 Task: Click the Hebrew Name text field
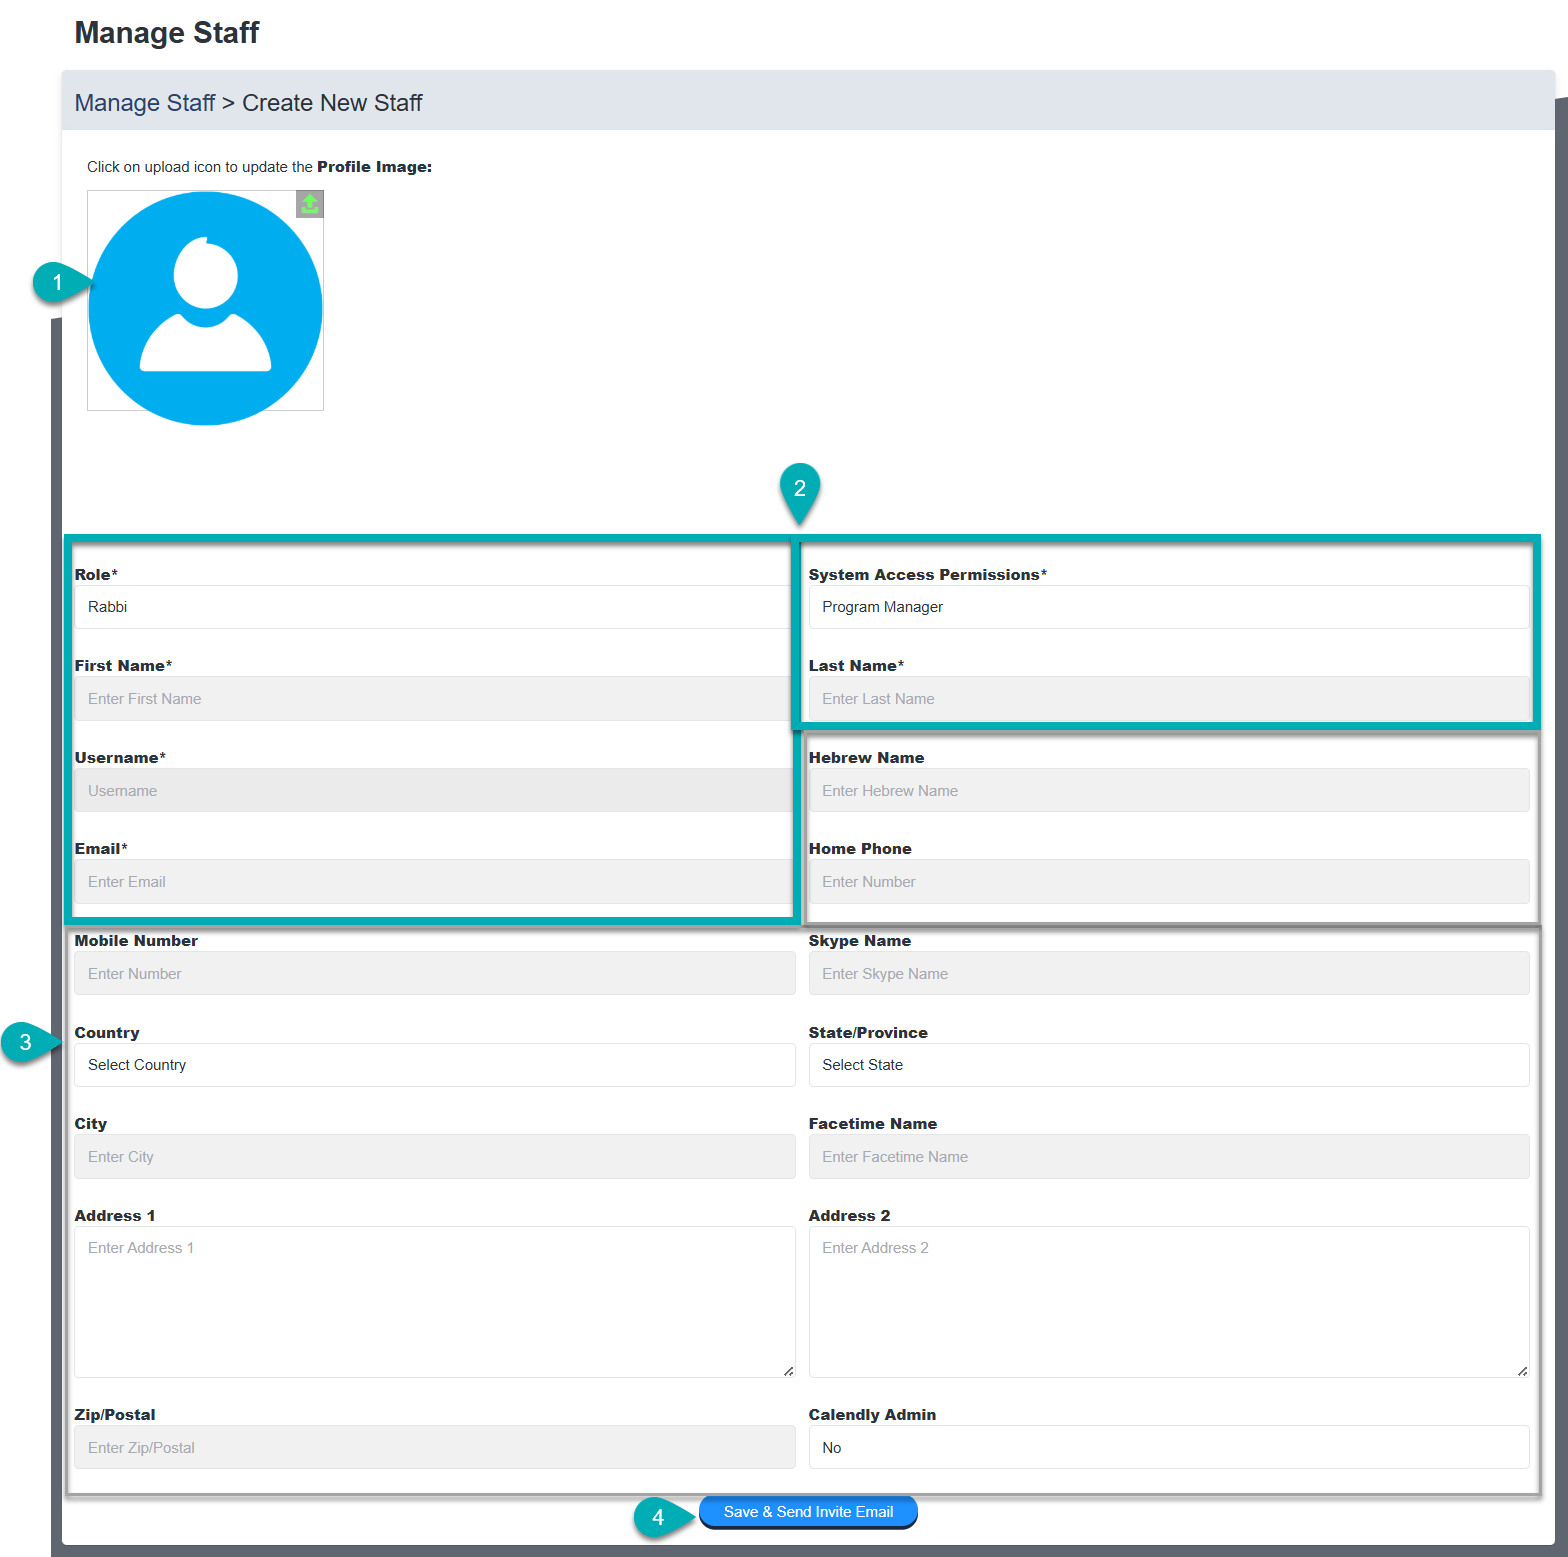(x=1168, y=791)
